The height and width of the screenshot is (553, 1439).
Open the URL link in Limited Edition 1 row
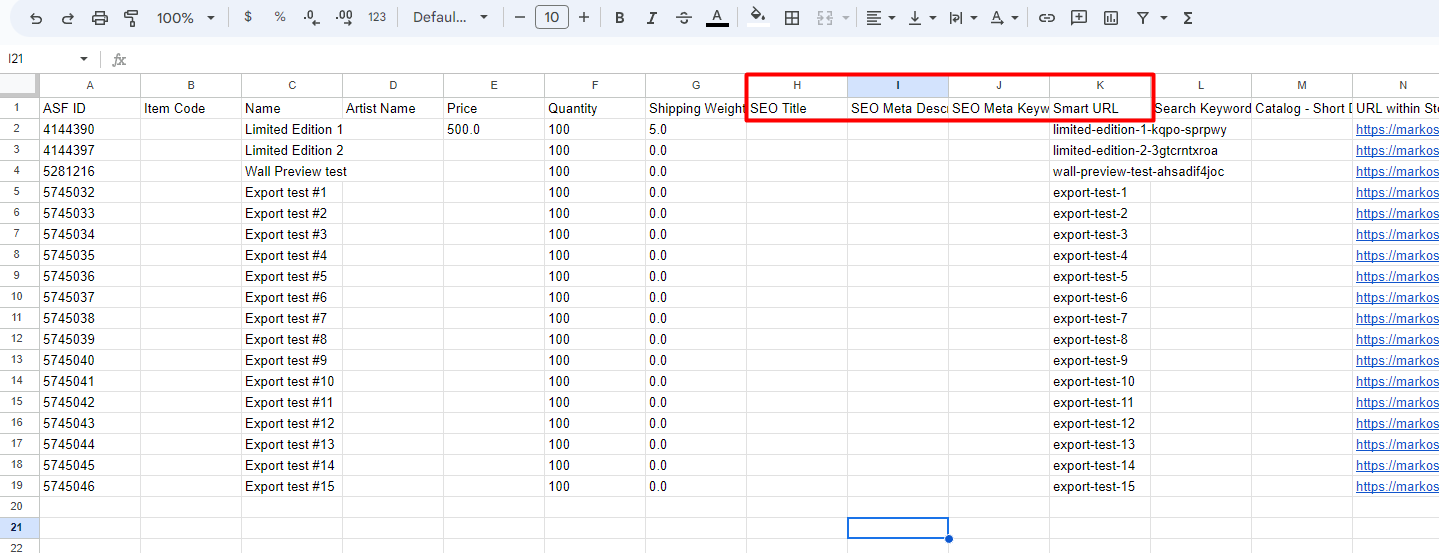(1396, 129)
